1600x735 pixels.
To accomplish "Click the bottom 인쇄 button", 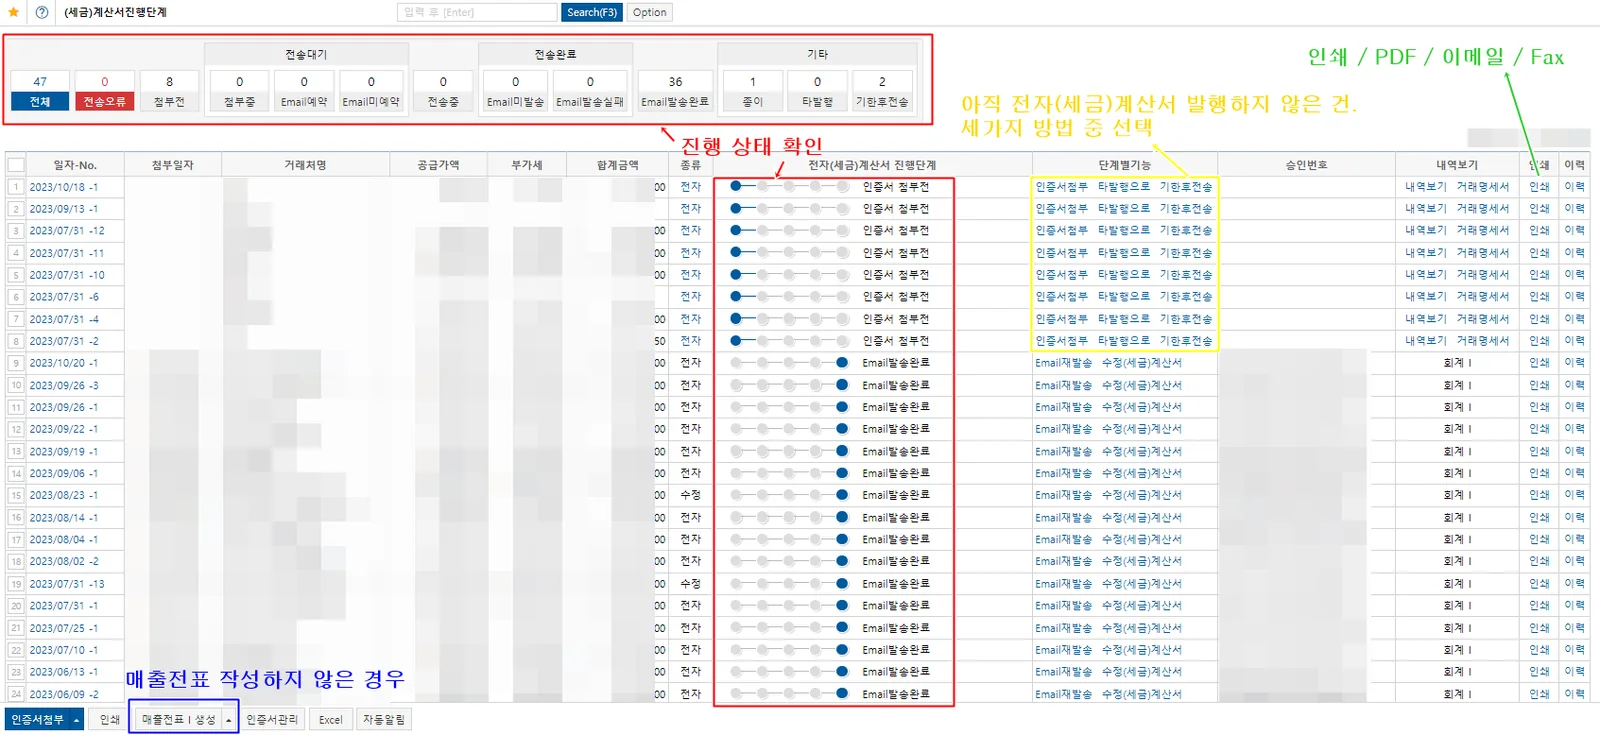I will tap(110, 720).
